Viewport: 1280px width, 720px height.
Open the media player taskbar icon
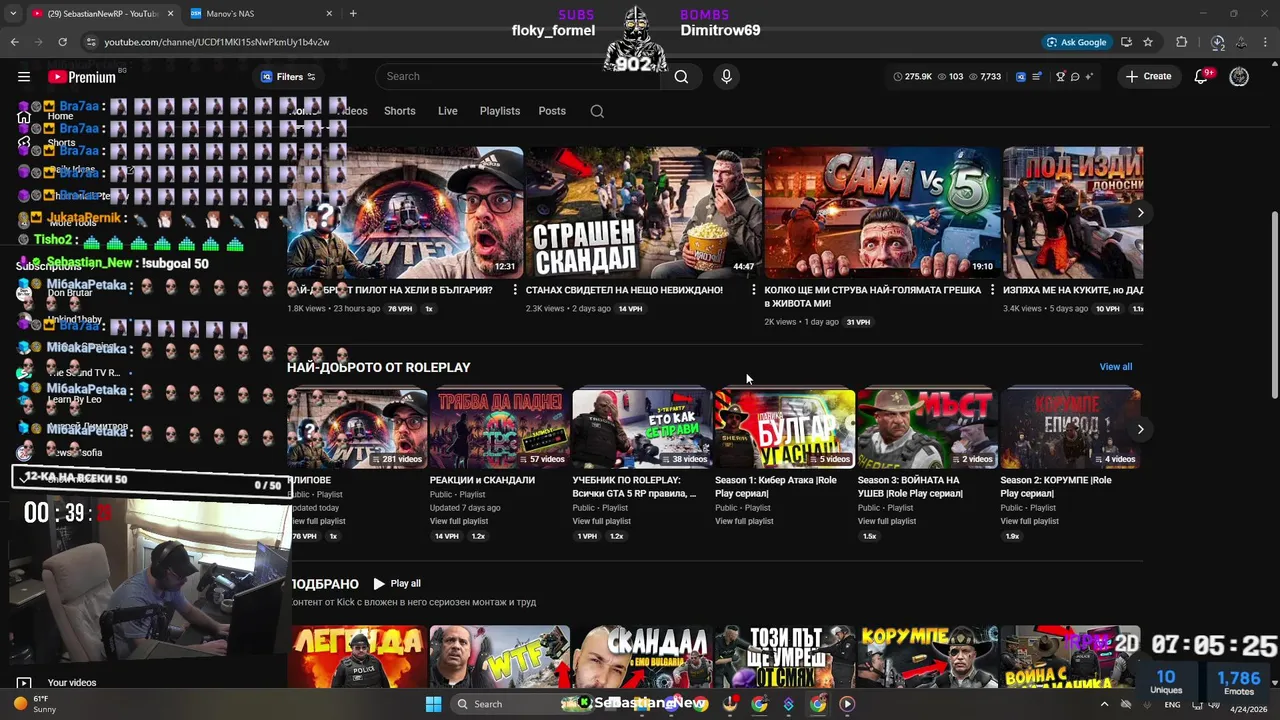point(847,704)
